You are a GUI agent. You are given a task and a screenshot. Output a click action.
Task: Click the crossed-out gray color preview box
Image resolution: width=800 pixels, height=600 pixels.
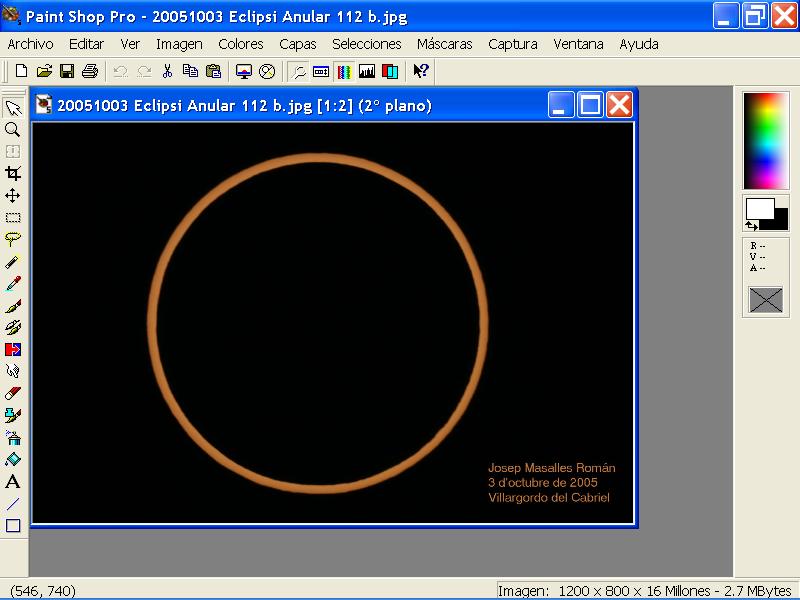coord(765,299)
